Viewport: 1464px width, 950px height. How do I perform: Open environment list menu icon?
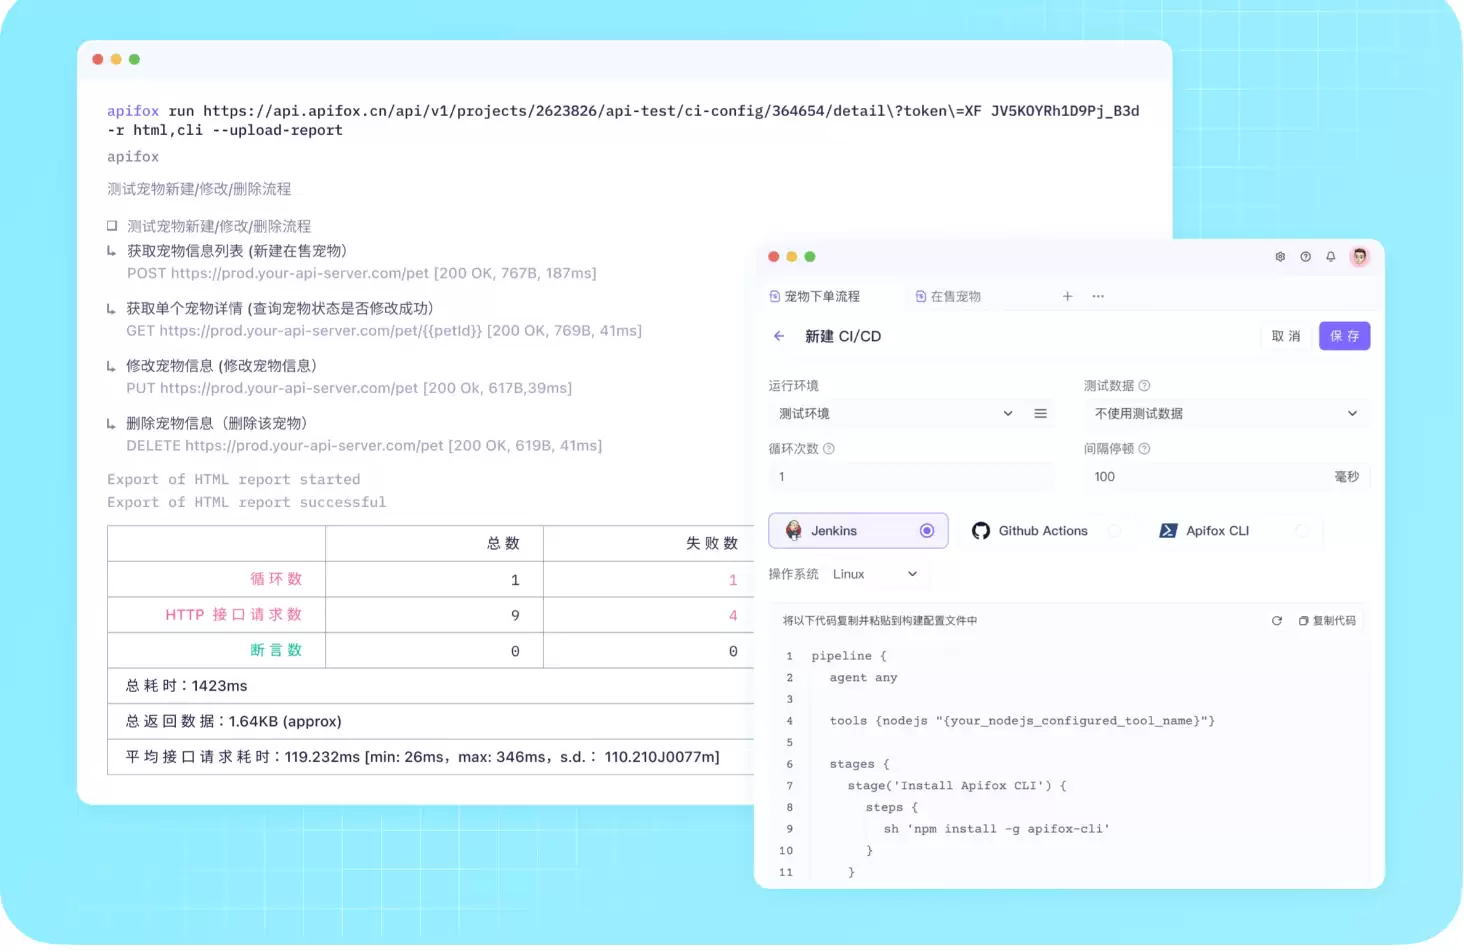(1040, 413)
